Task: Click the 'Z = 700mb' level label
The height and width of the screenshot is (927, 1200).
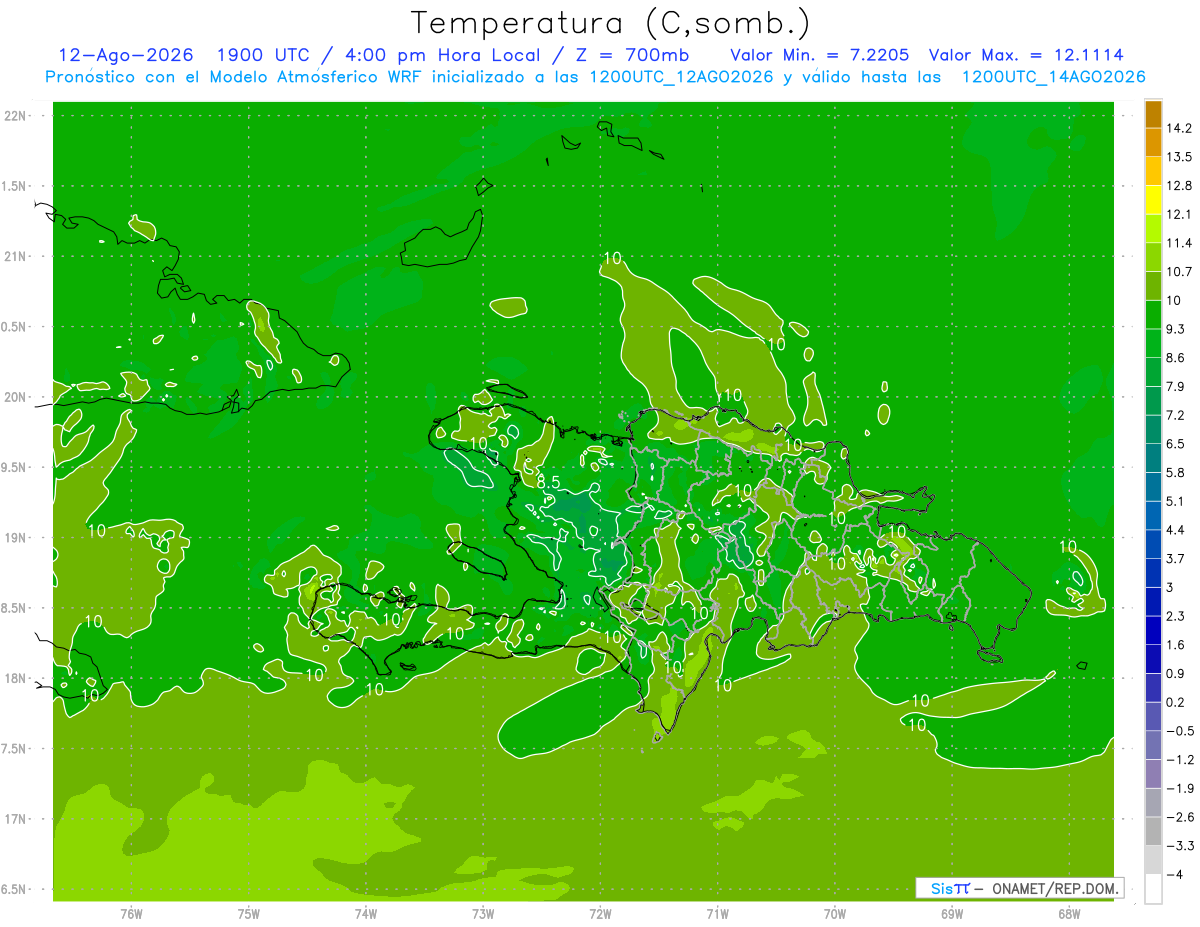Action: tap(631, 55)
